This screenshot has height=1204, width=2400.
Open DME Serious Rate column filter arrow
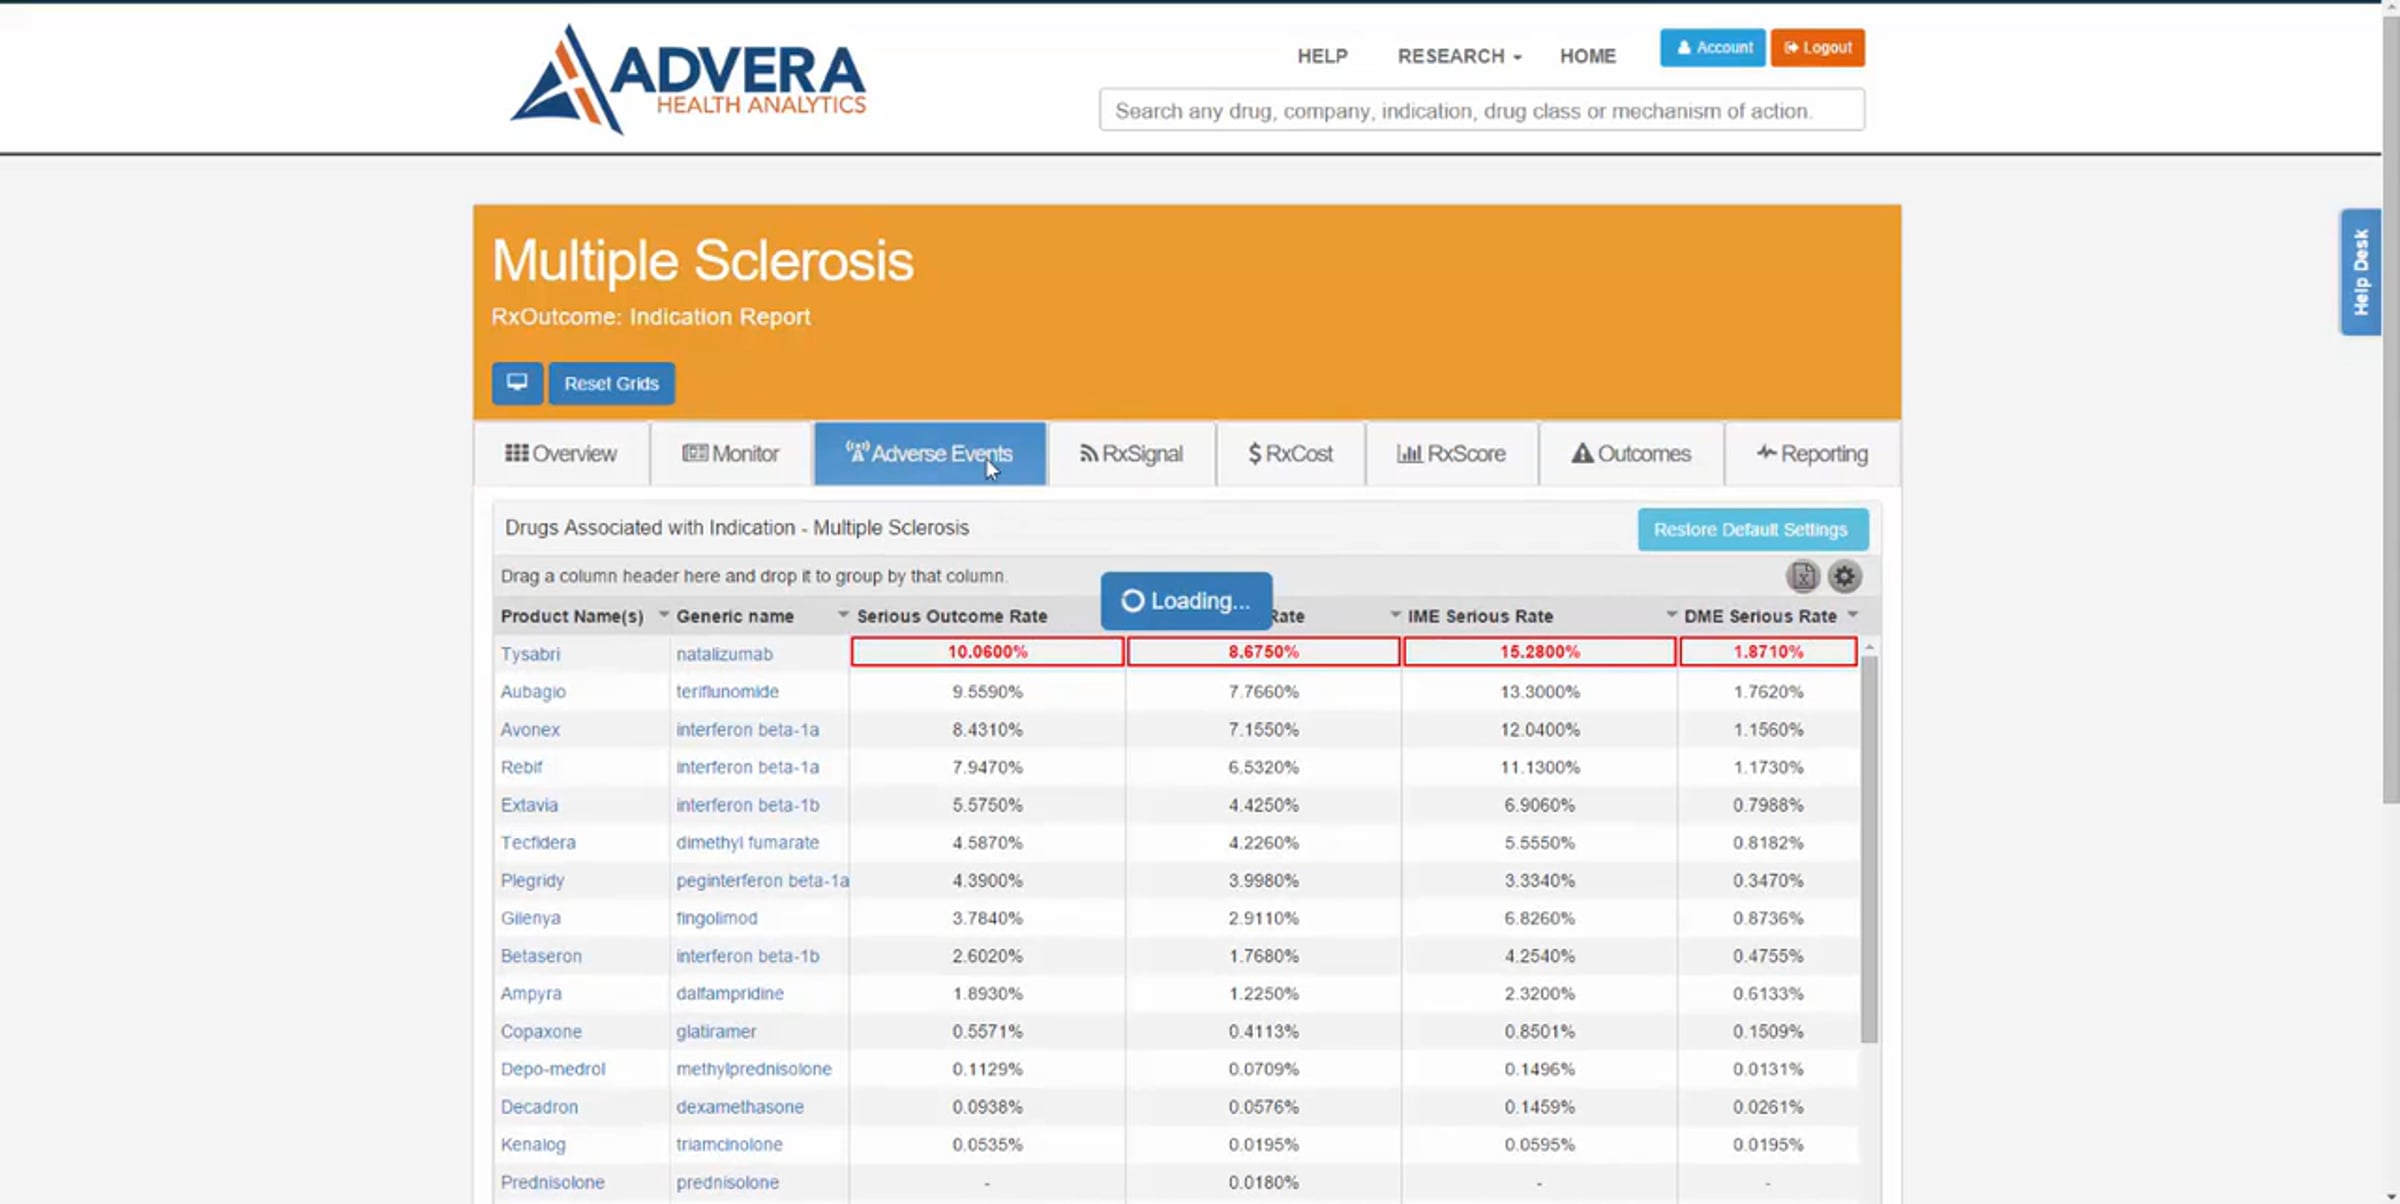click(1852, 615)
